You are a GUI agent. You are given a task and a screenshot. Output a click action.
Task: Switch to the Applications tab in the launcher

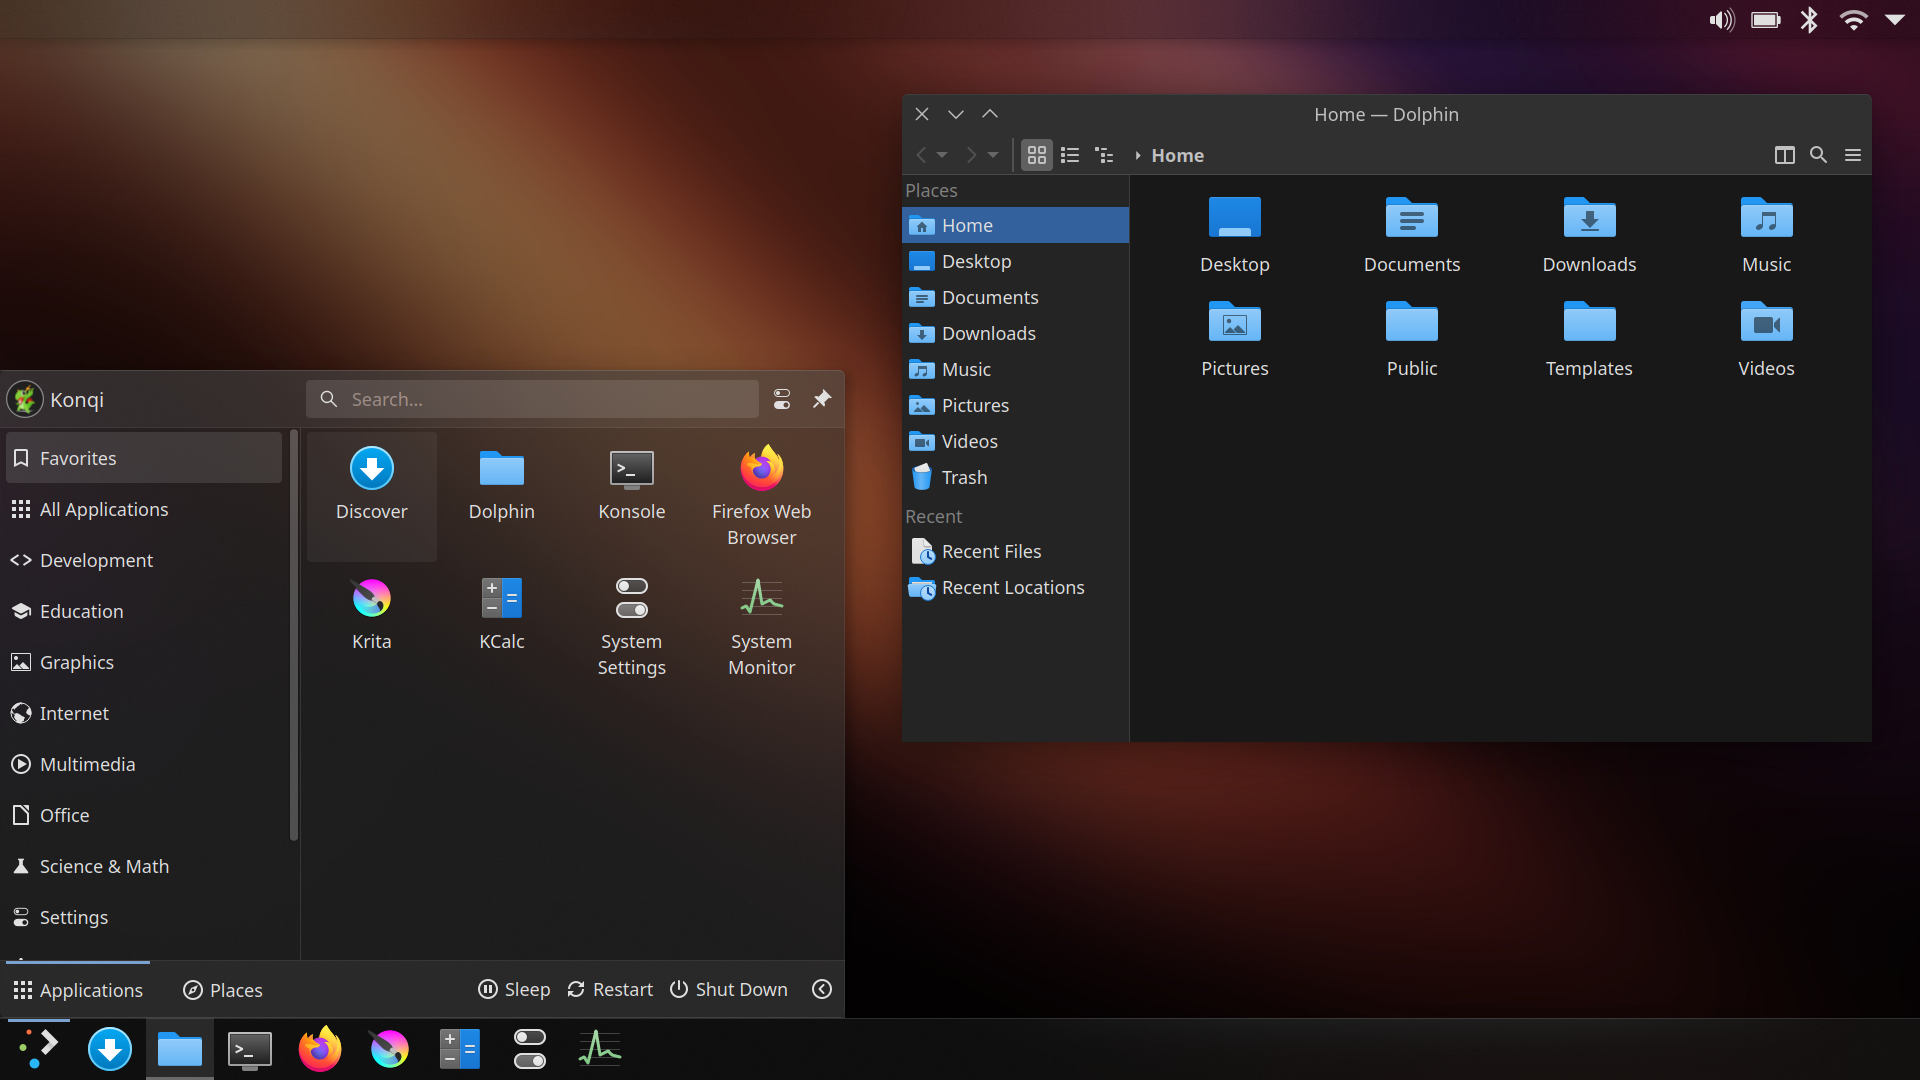pyautogui.click(x=78, y=990)
